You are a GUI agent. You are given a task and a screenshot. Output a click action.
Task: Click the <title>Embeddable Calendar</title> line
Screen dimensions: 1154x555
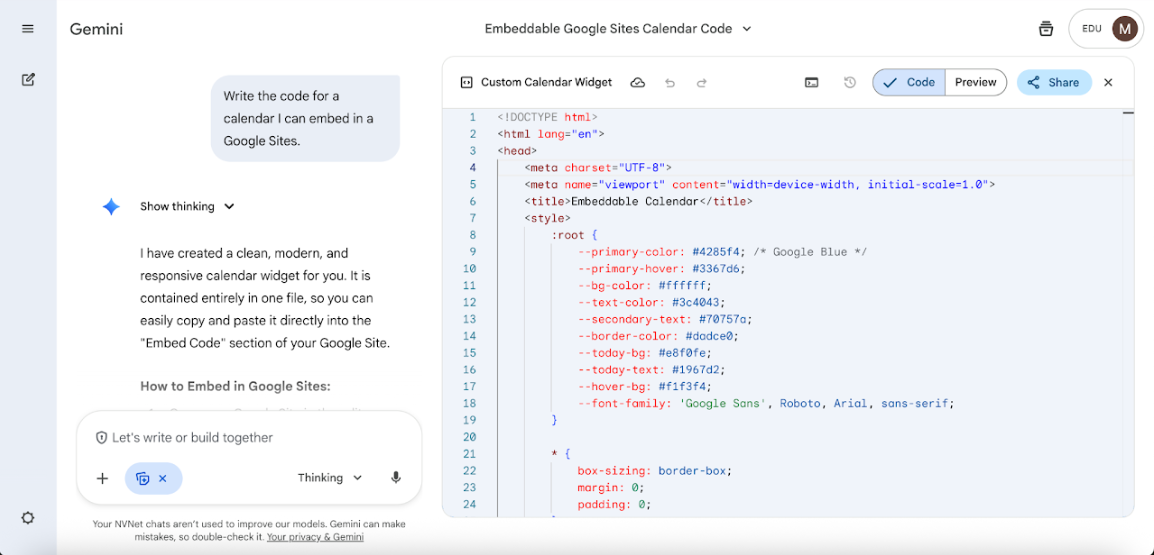(638, 202)
